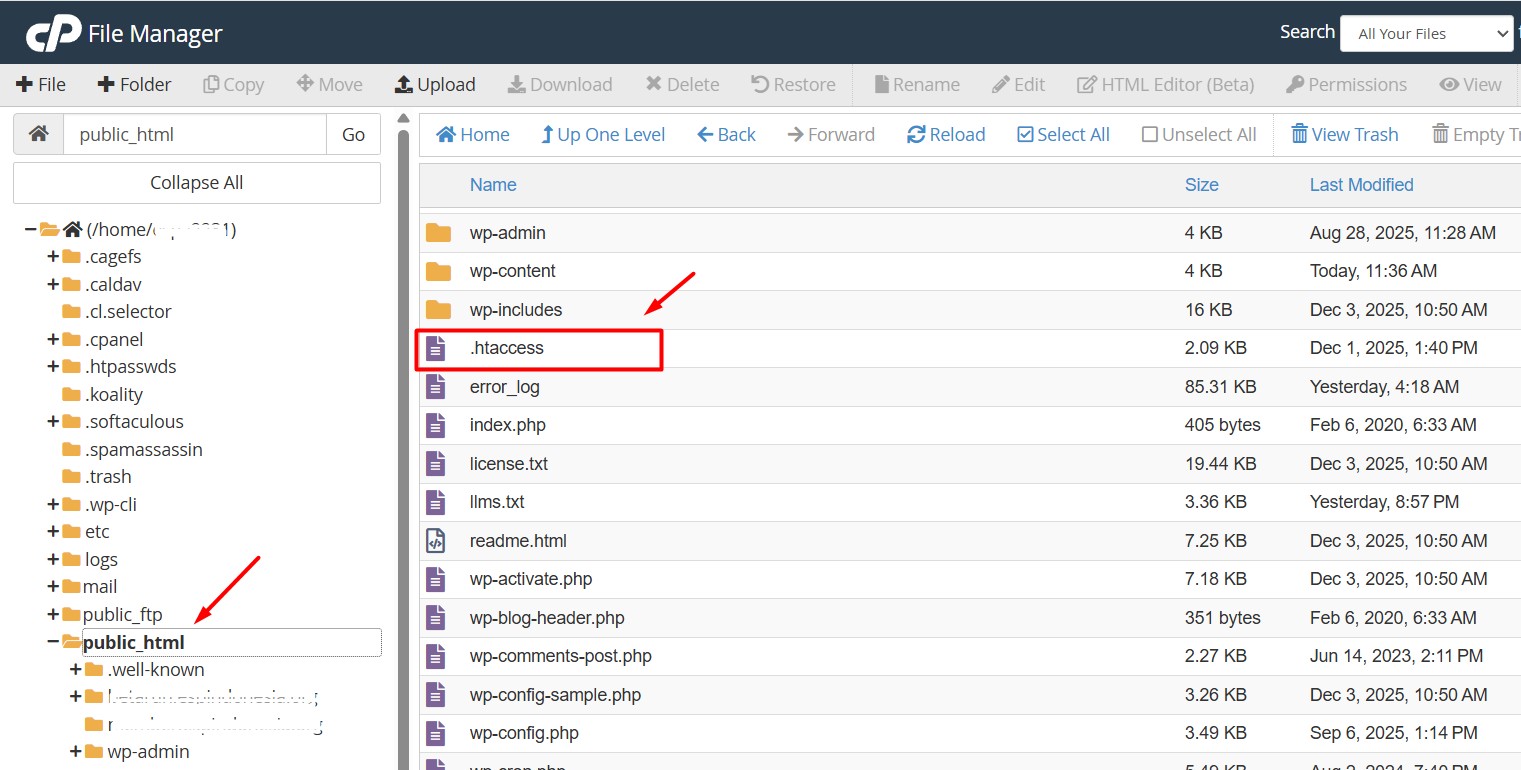Image resolution: width=1521 pixels, height=770 pixels.
Task: Go Up One Level
Action: 602,135
